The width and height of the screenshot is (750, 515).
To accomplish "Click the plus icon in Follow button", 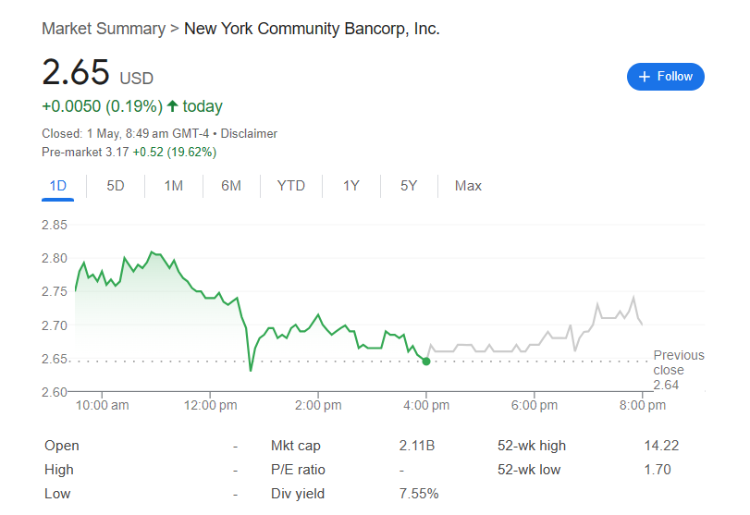I will pyautogui.click(x=644, y=76).
